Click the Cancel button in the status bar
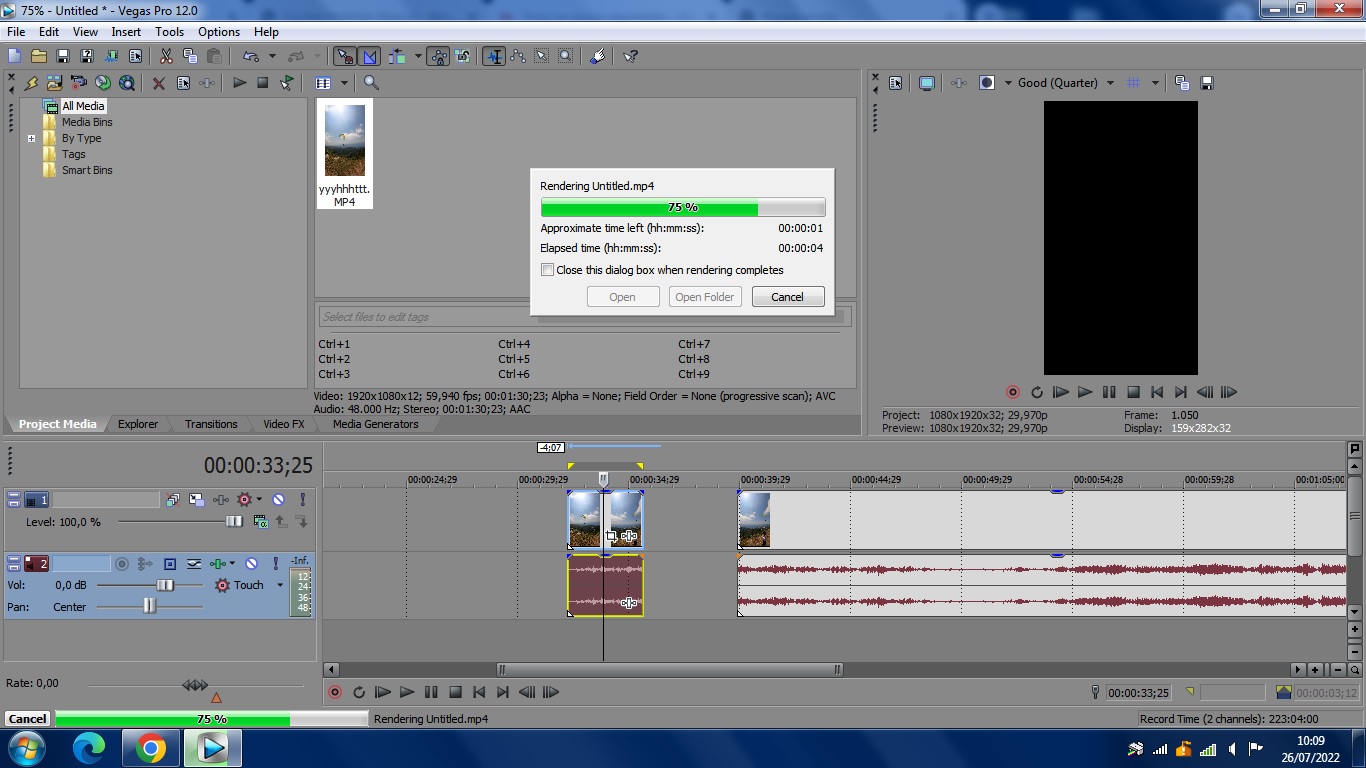Screen dimensions: 1366x768 click(27, 719)
